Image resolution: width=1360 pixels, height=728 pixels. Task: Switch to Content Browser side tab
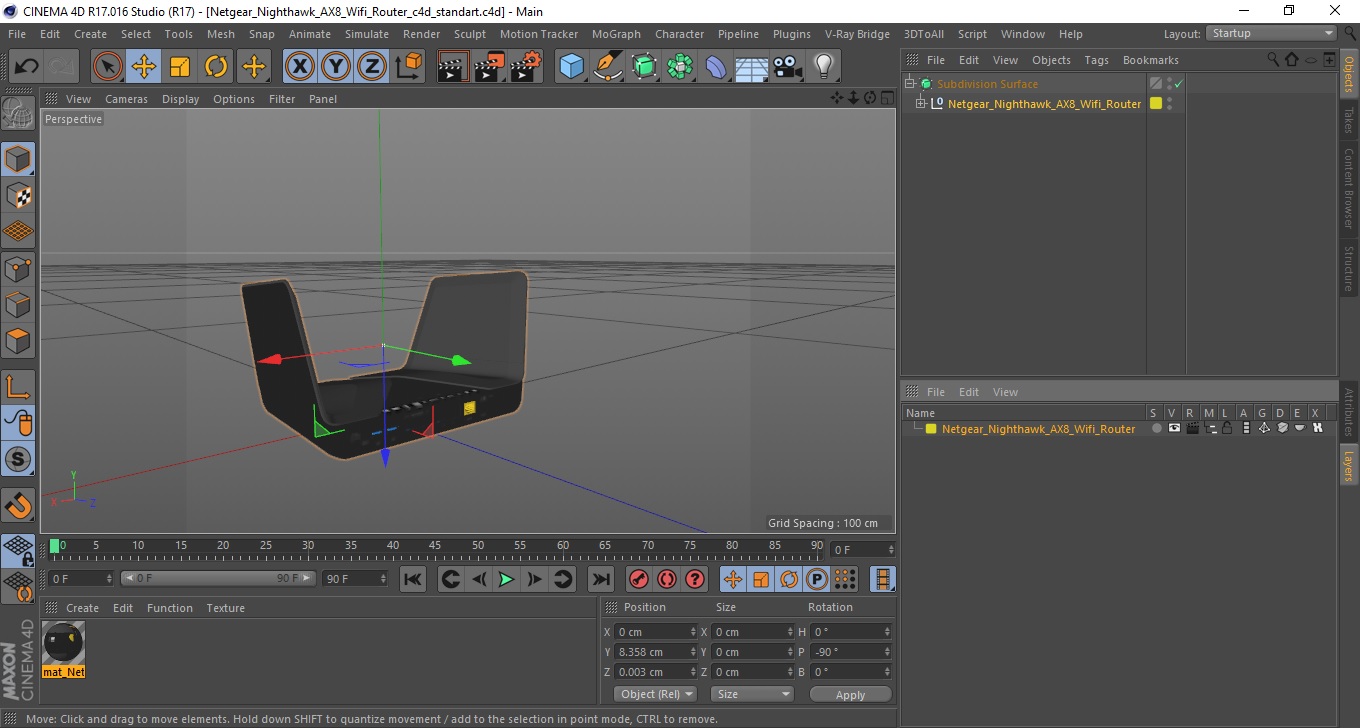[x=1349, y=188]
